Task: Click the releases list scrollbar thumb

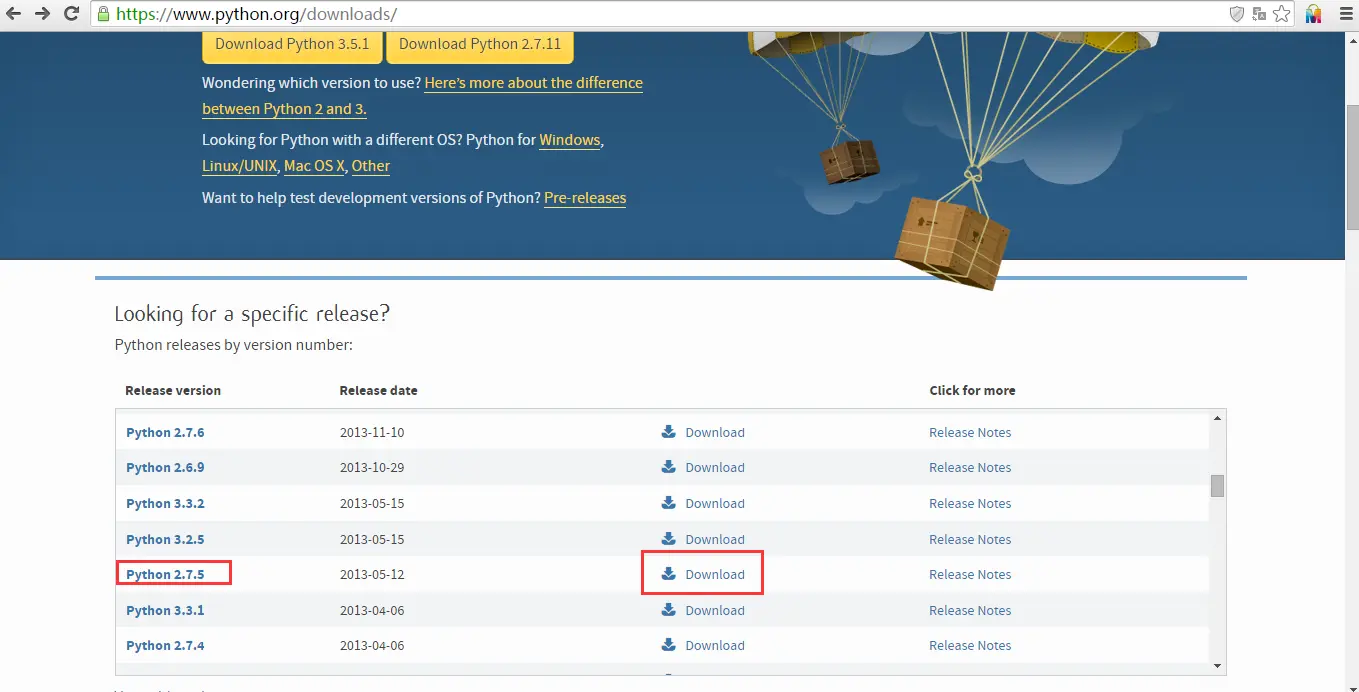Action: click(1217, 486)
